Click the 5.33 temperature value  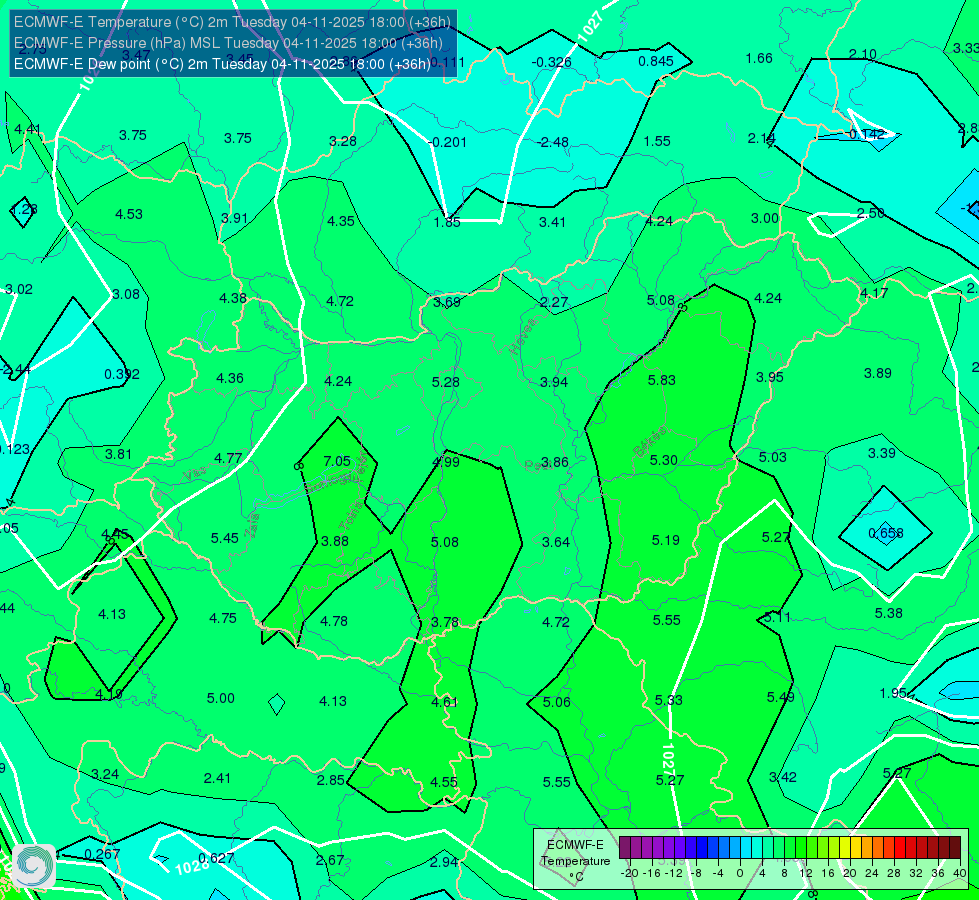click(669, 700)
